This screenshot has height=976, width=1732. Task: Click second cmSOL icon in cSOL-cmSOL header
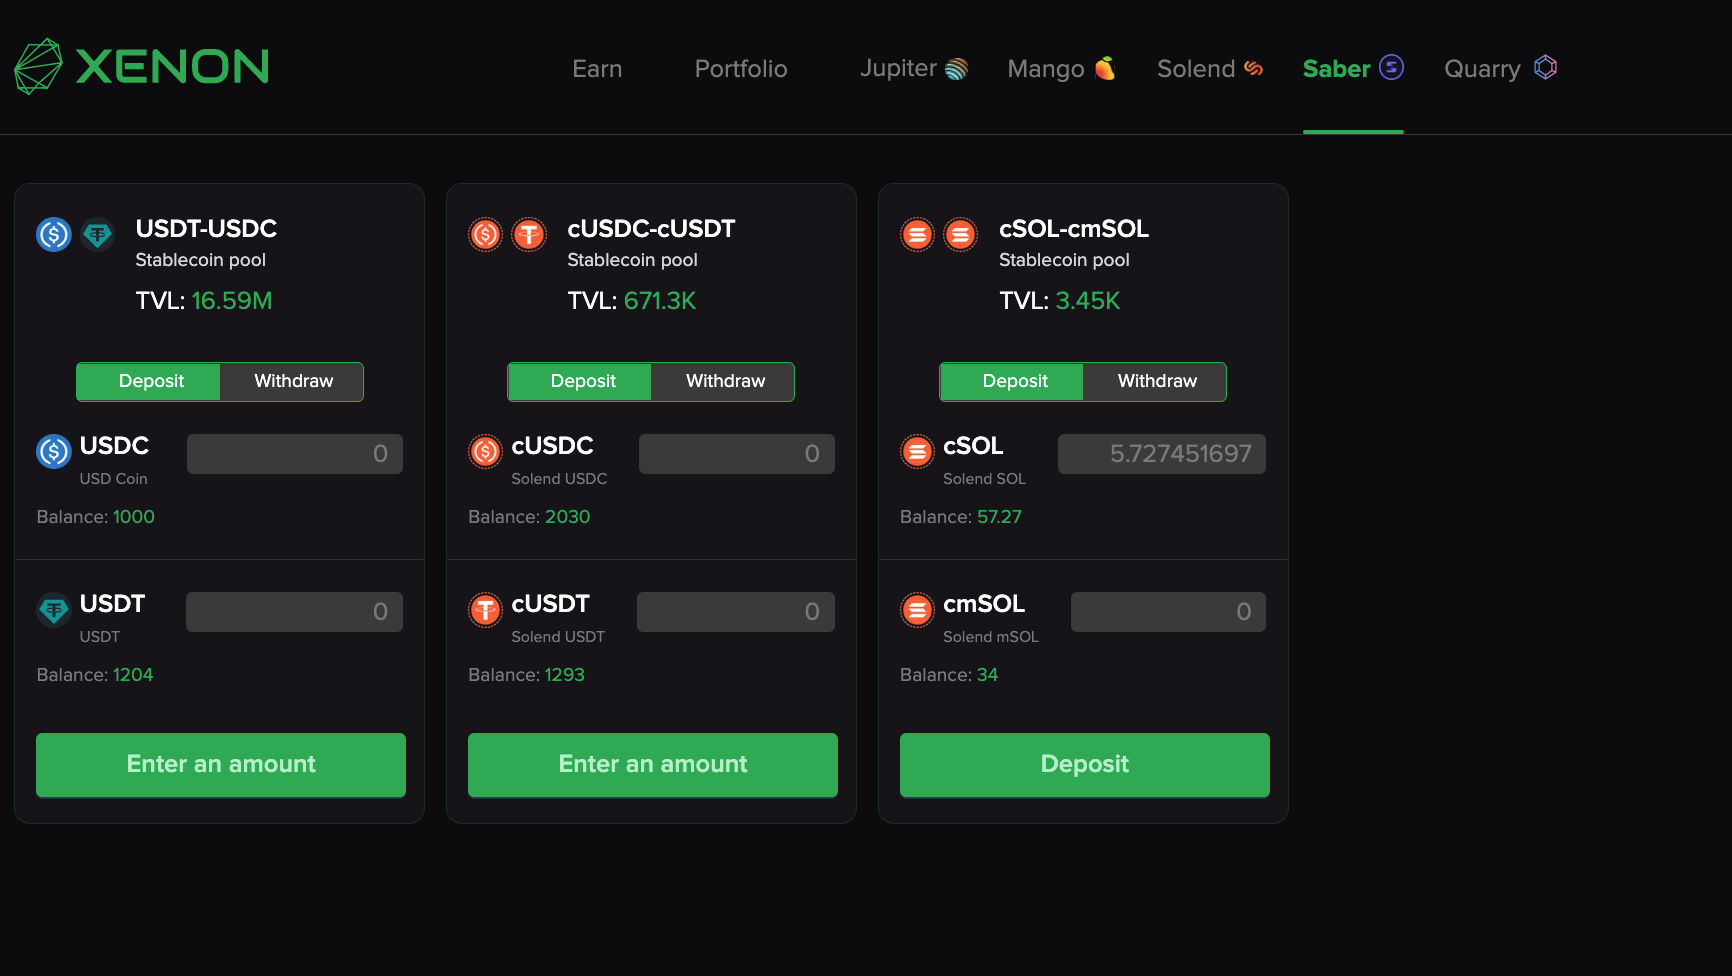(961, 235)
